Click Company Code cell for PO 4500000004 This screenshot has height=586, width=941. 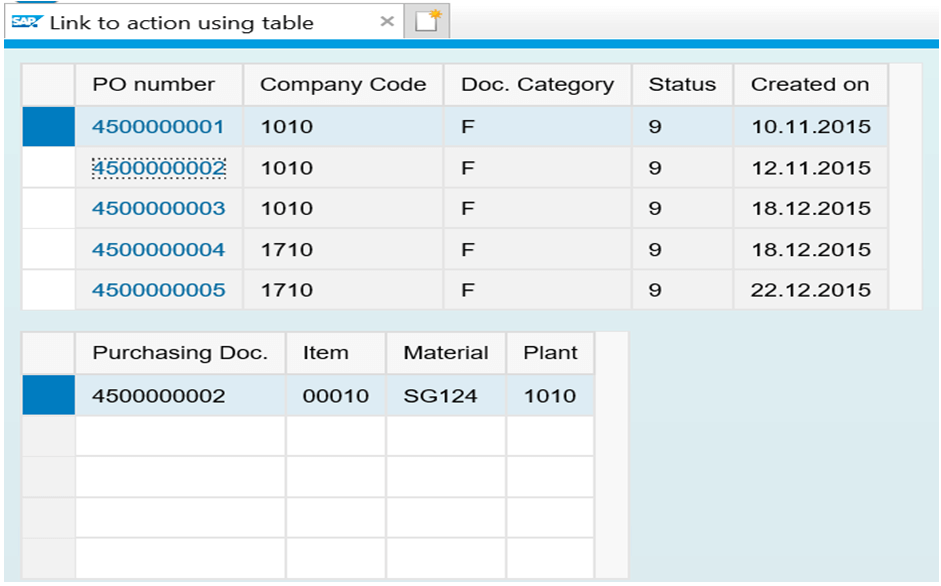(343, 249)
